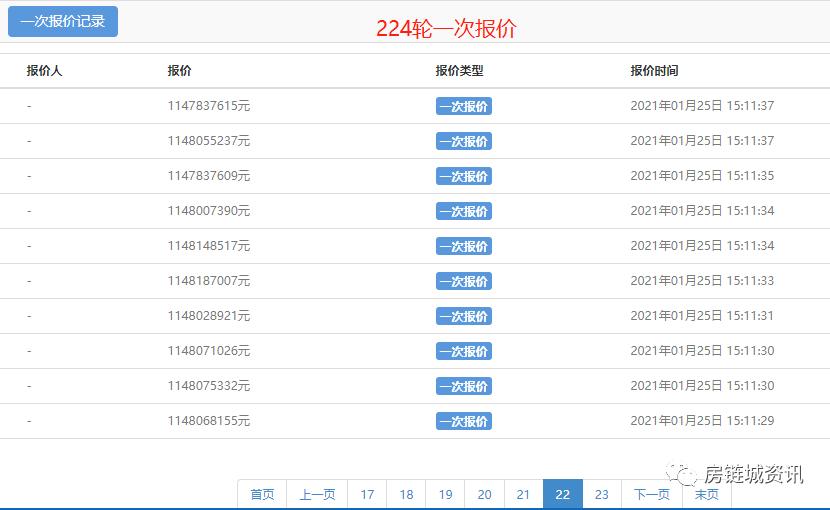The width and height of the screenshot is (830, 510).
Task: Click 一次报价 badge in 1148148517元 row
Action: point(464,246)
